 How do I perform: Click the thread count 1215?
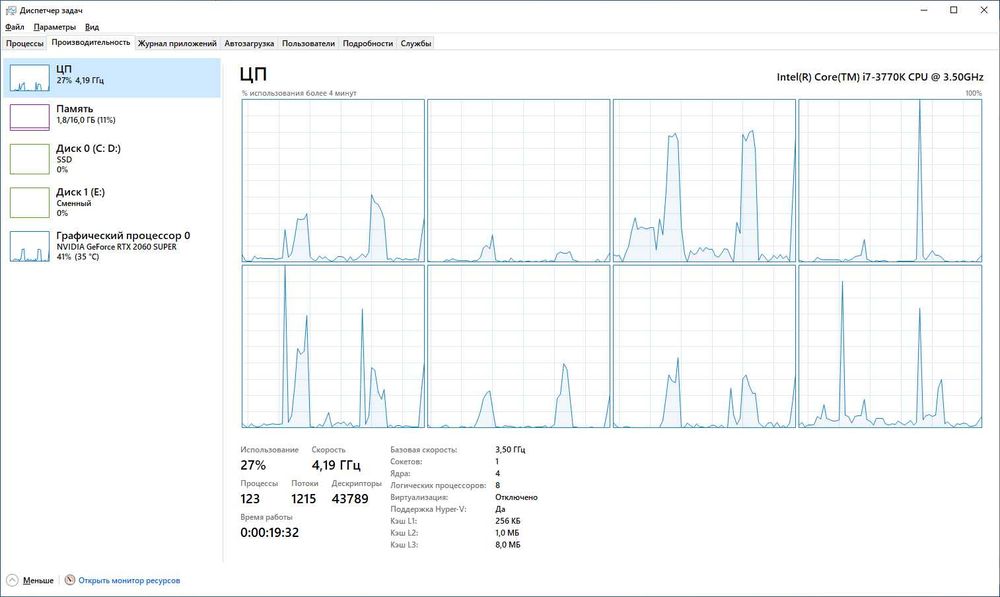point(304,499)
